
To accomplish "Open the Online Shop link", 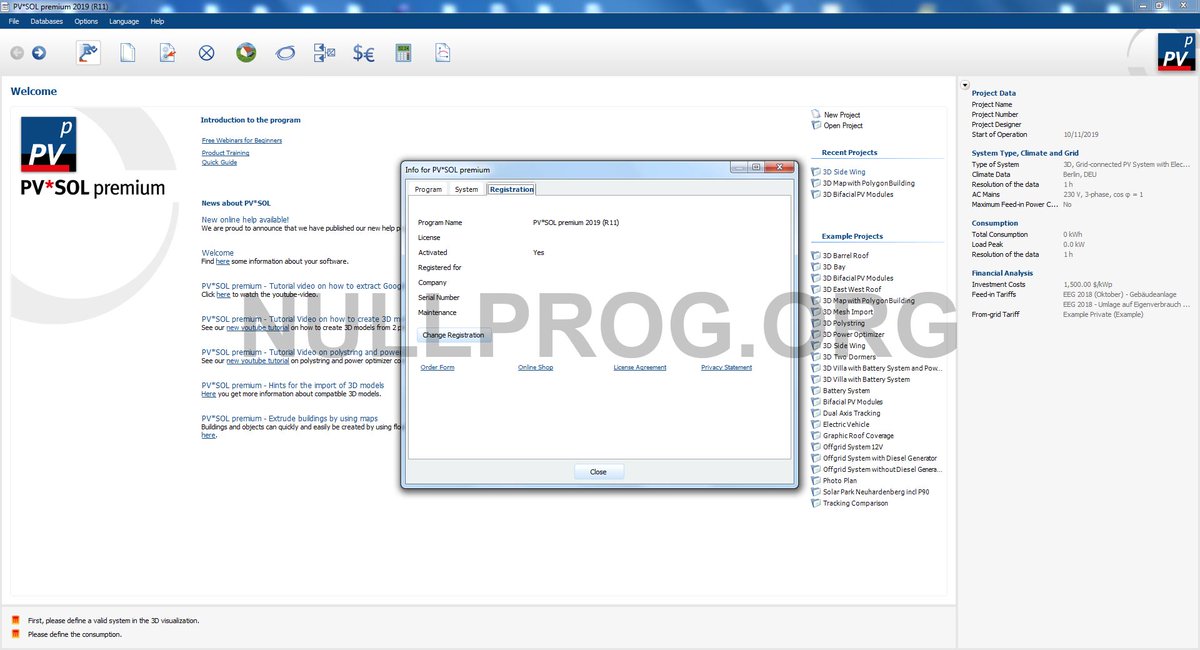I will (535, 368).
